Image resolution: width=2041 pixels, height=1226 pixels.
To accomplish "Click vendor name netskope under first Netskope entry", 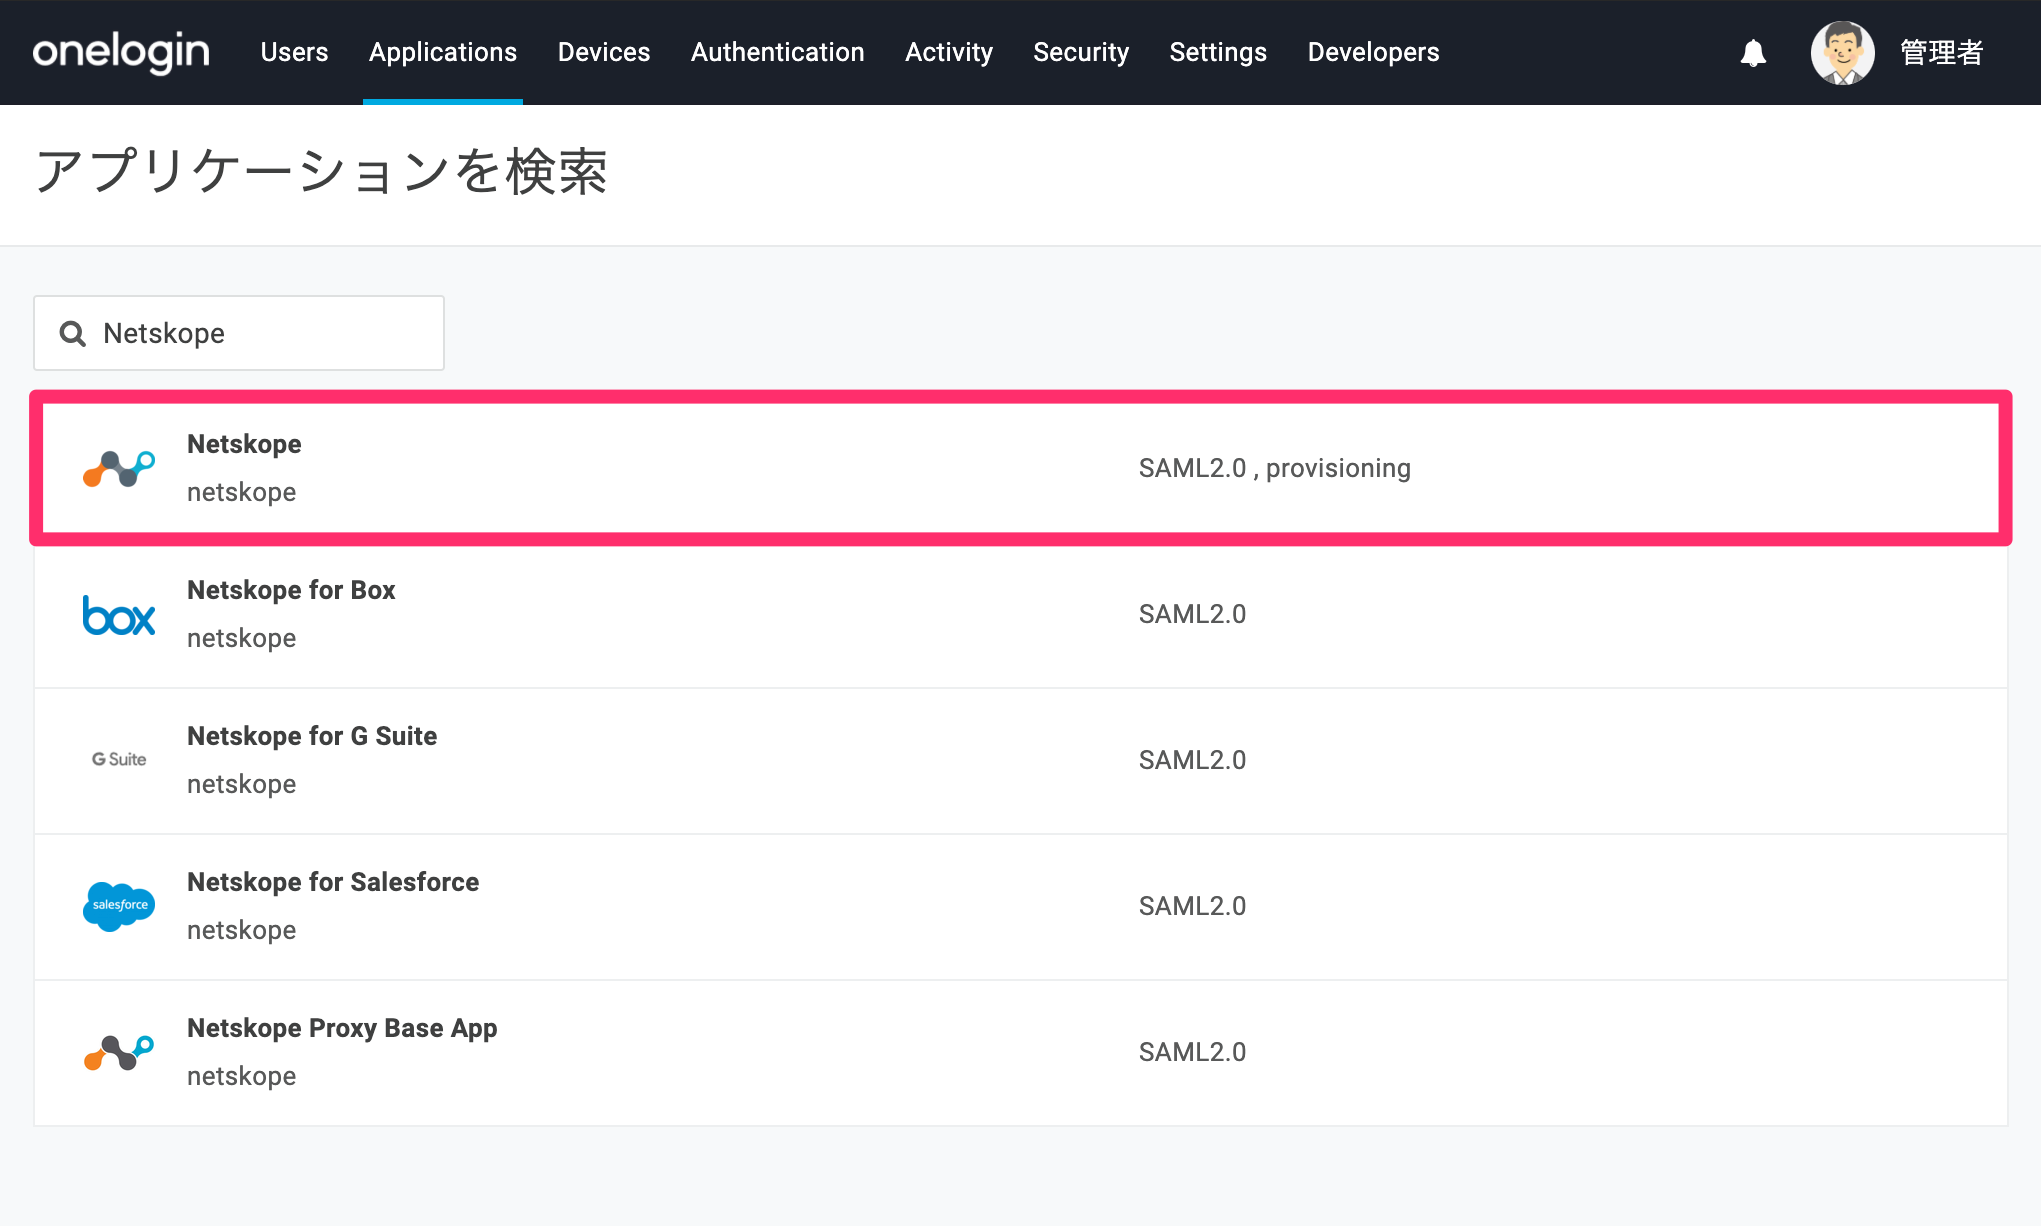I will [x=241, y=493].
